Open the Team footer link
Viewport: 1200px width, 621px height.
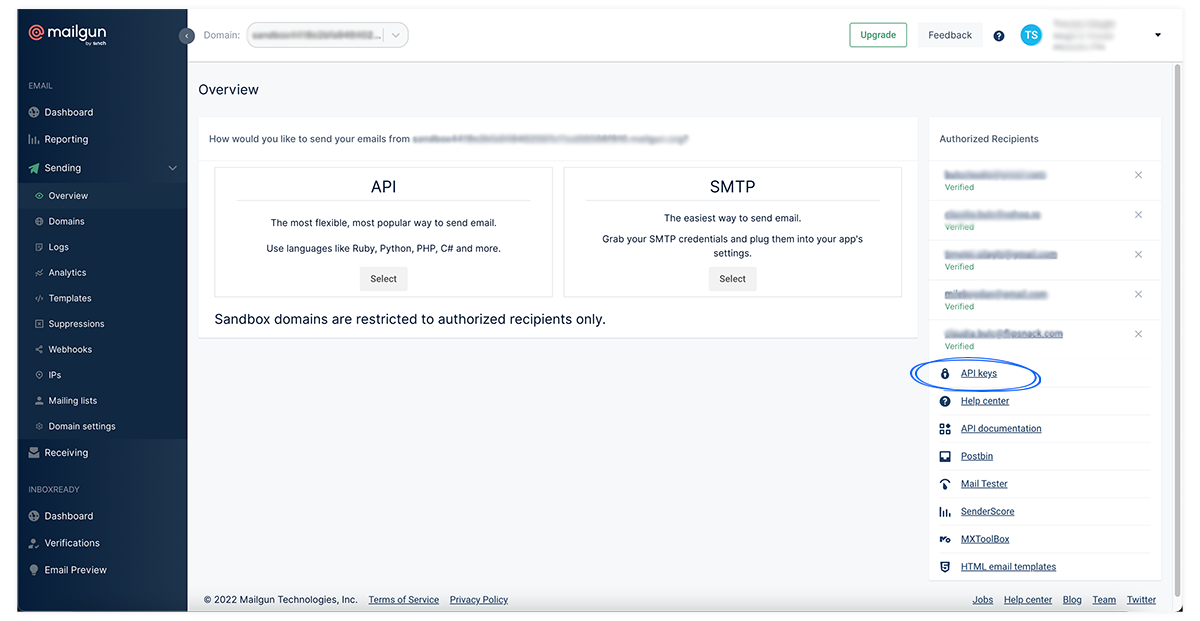[1104, 600]
